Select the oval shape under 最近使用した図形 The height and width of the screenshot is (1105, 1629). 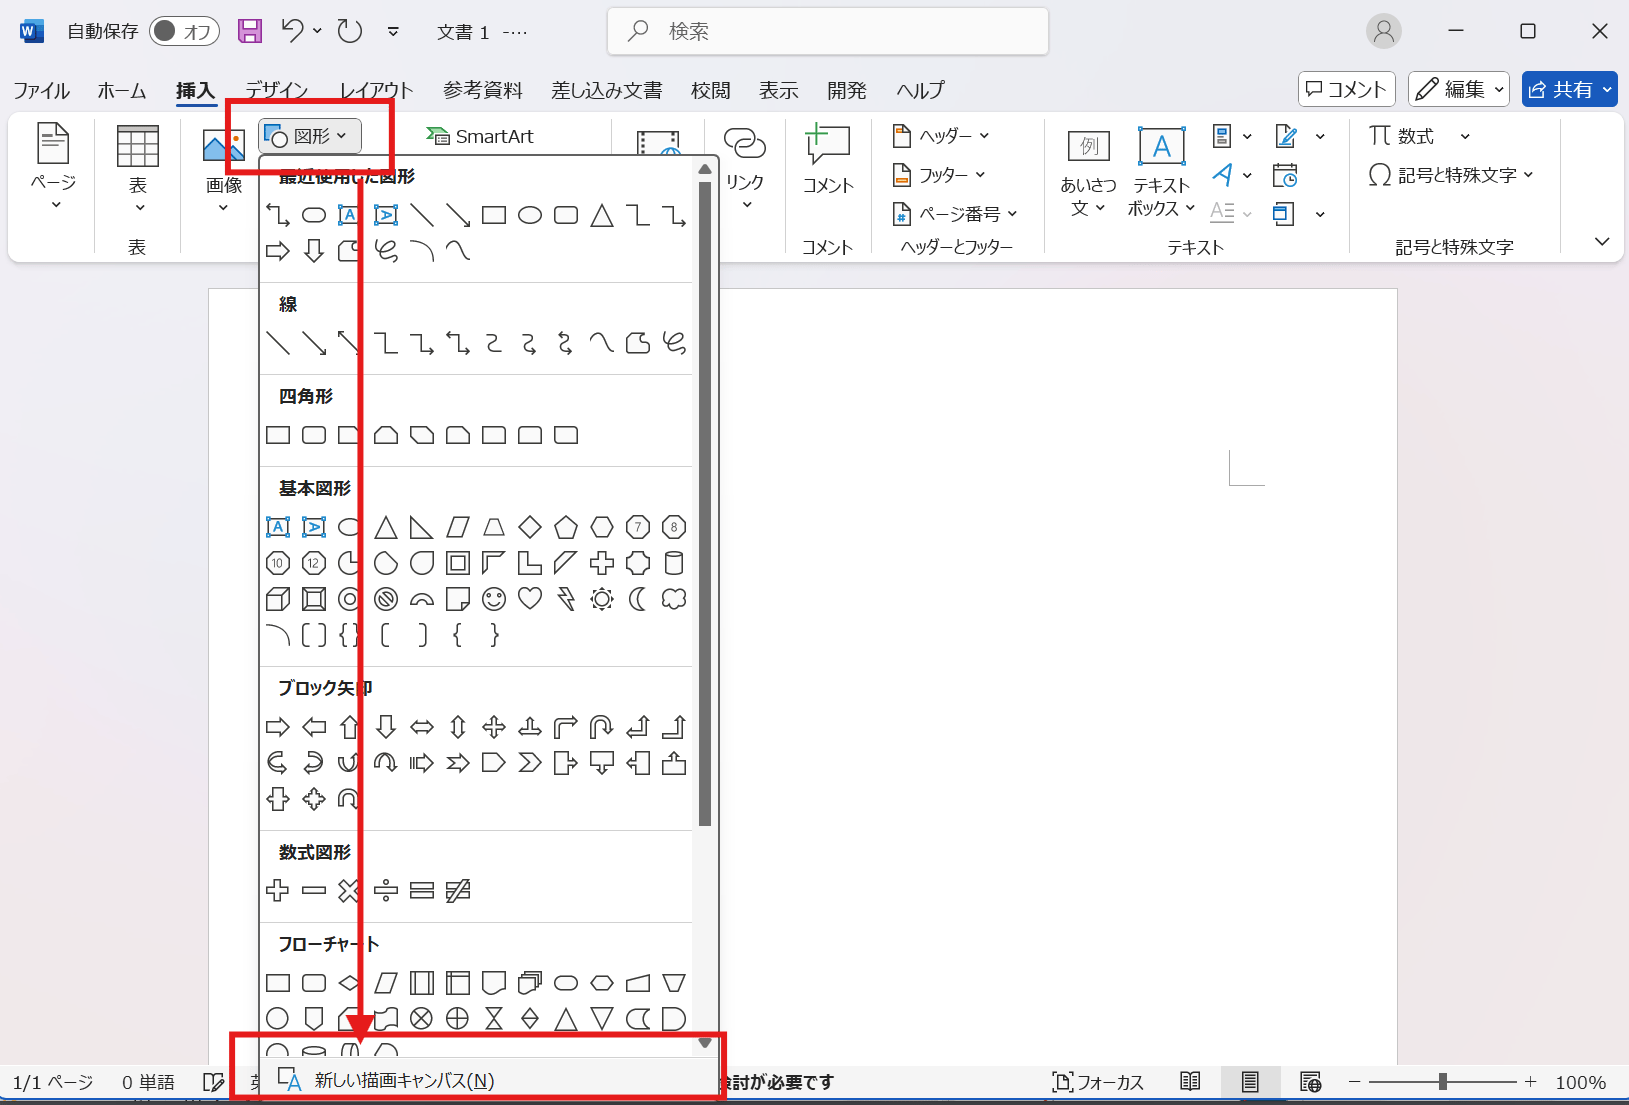click(x=313, y=214)
